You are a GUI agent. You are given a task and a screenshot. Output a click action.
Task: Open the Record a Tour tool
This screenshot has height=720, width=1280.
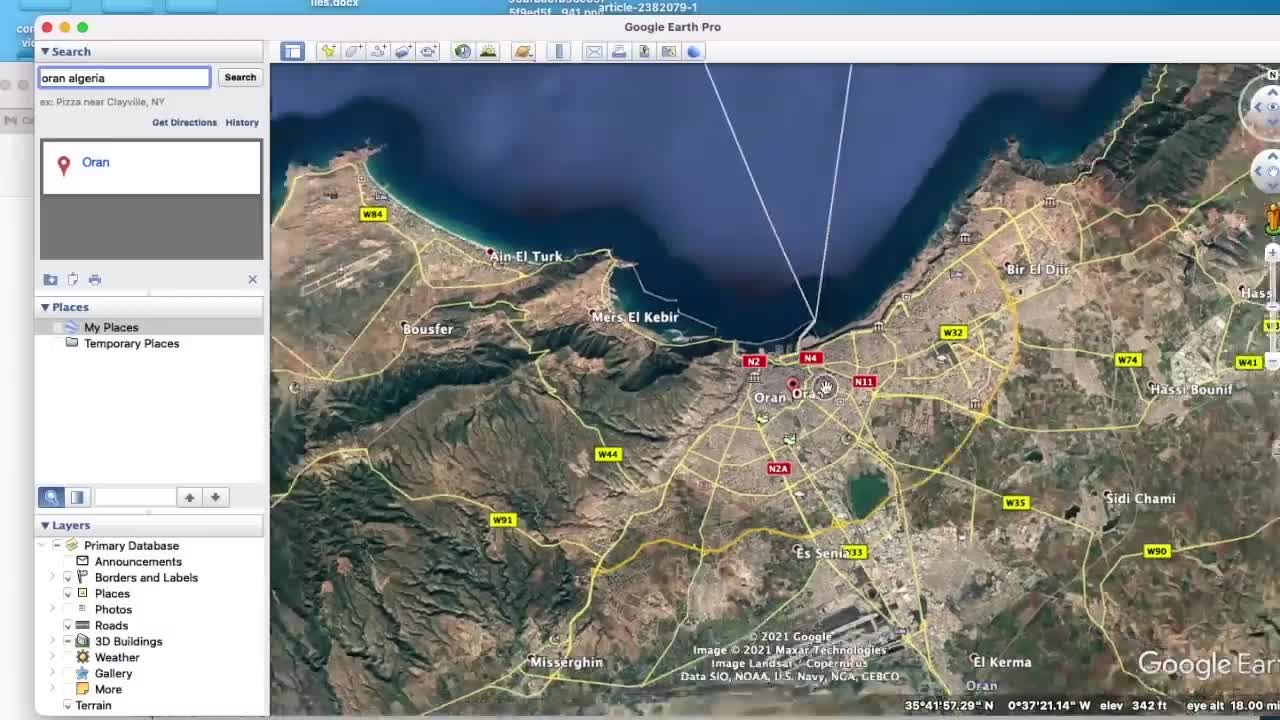(x=428, y=52)
